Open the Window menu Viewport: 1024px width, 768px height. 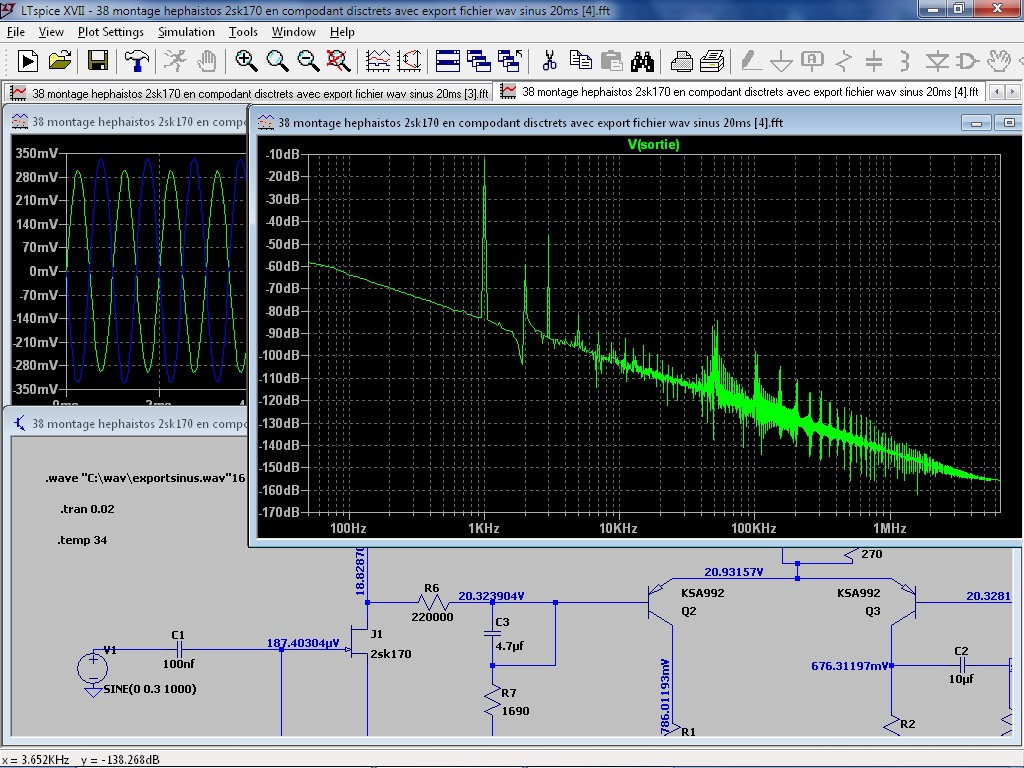click(294, 32)
